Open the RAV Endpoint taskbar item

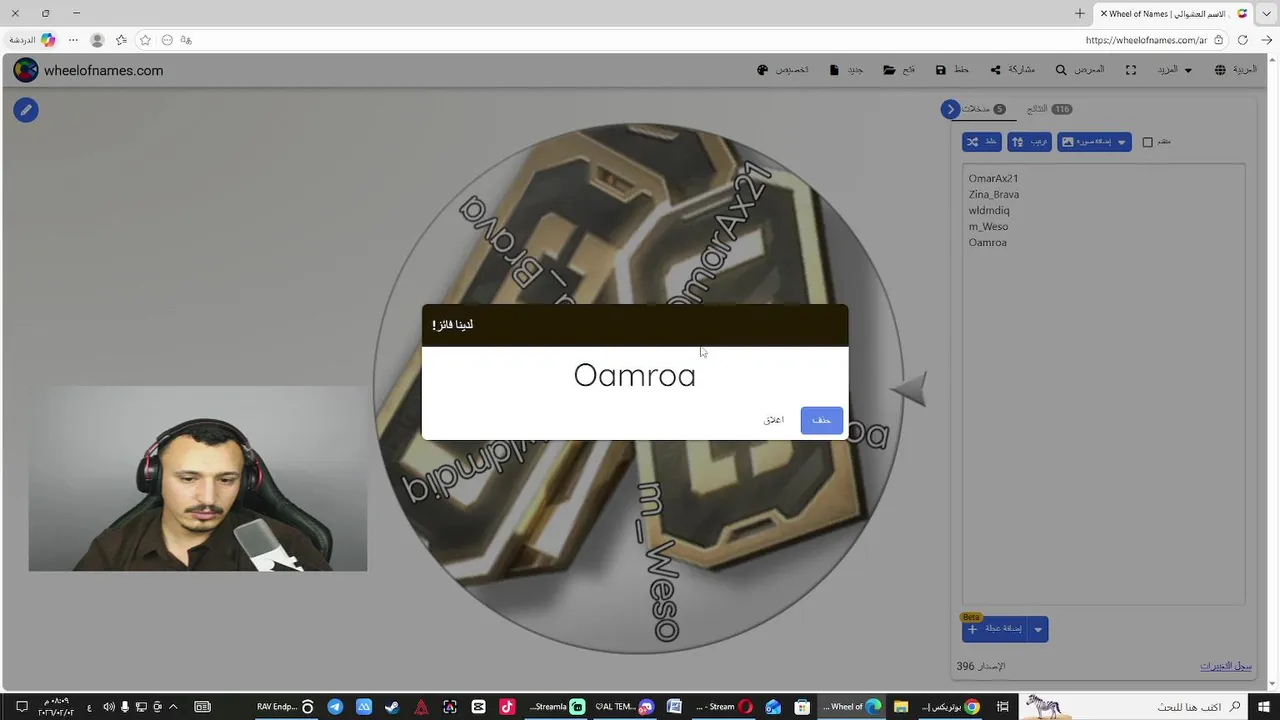pyautogui.click(x=285, y=707)
